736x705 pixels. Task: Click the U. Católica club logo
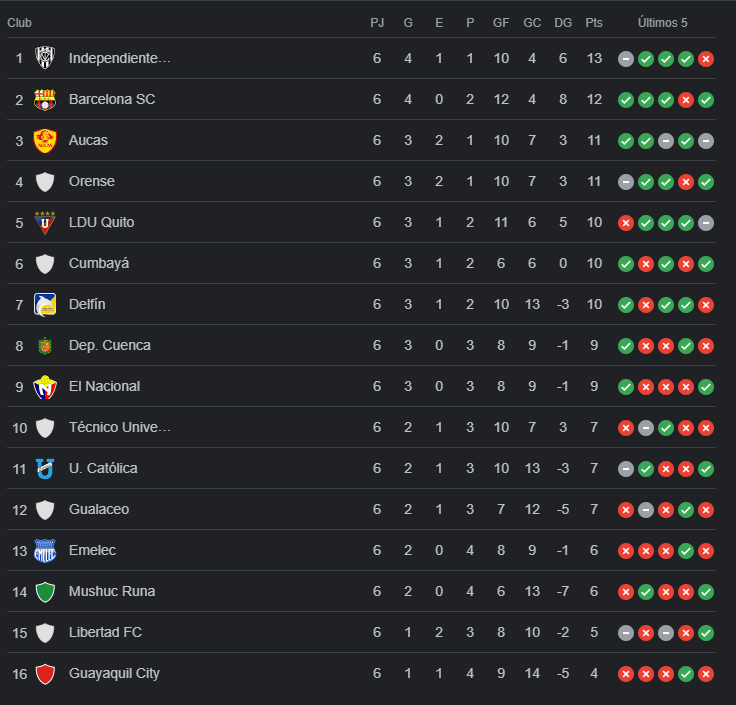[45, 468]
